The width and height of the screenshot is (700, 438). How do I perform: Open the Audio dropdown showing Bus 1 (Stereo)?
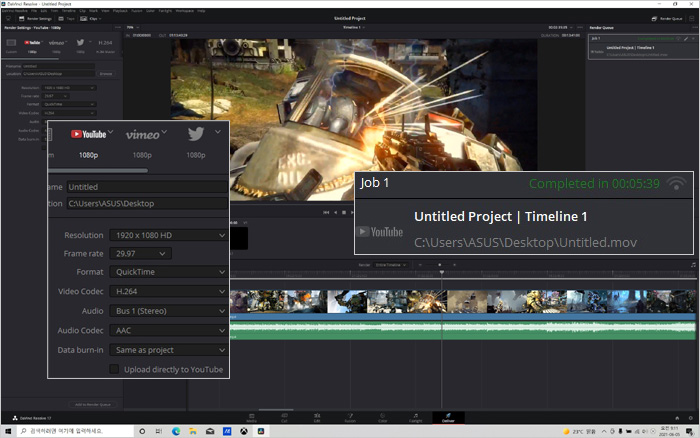tap(168, 311)
